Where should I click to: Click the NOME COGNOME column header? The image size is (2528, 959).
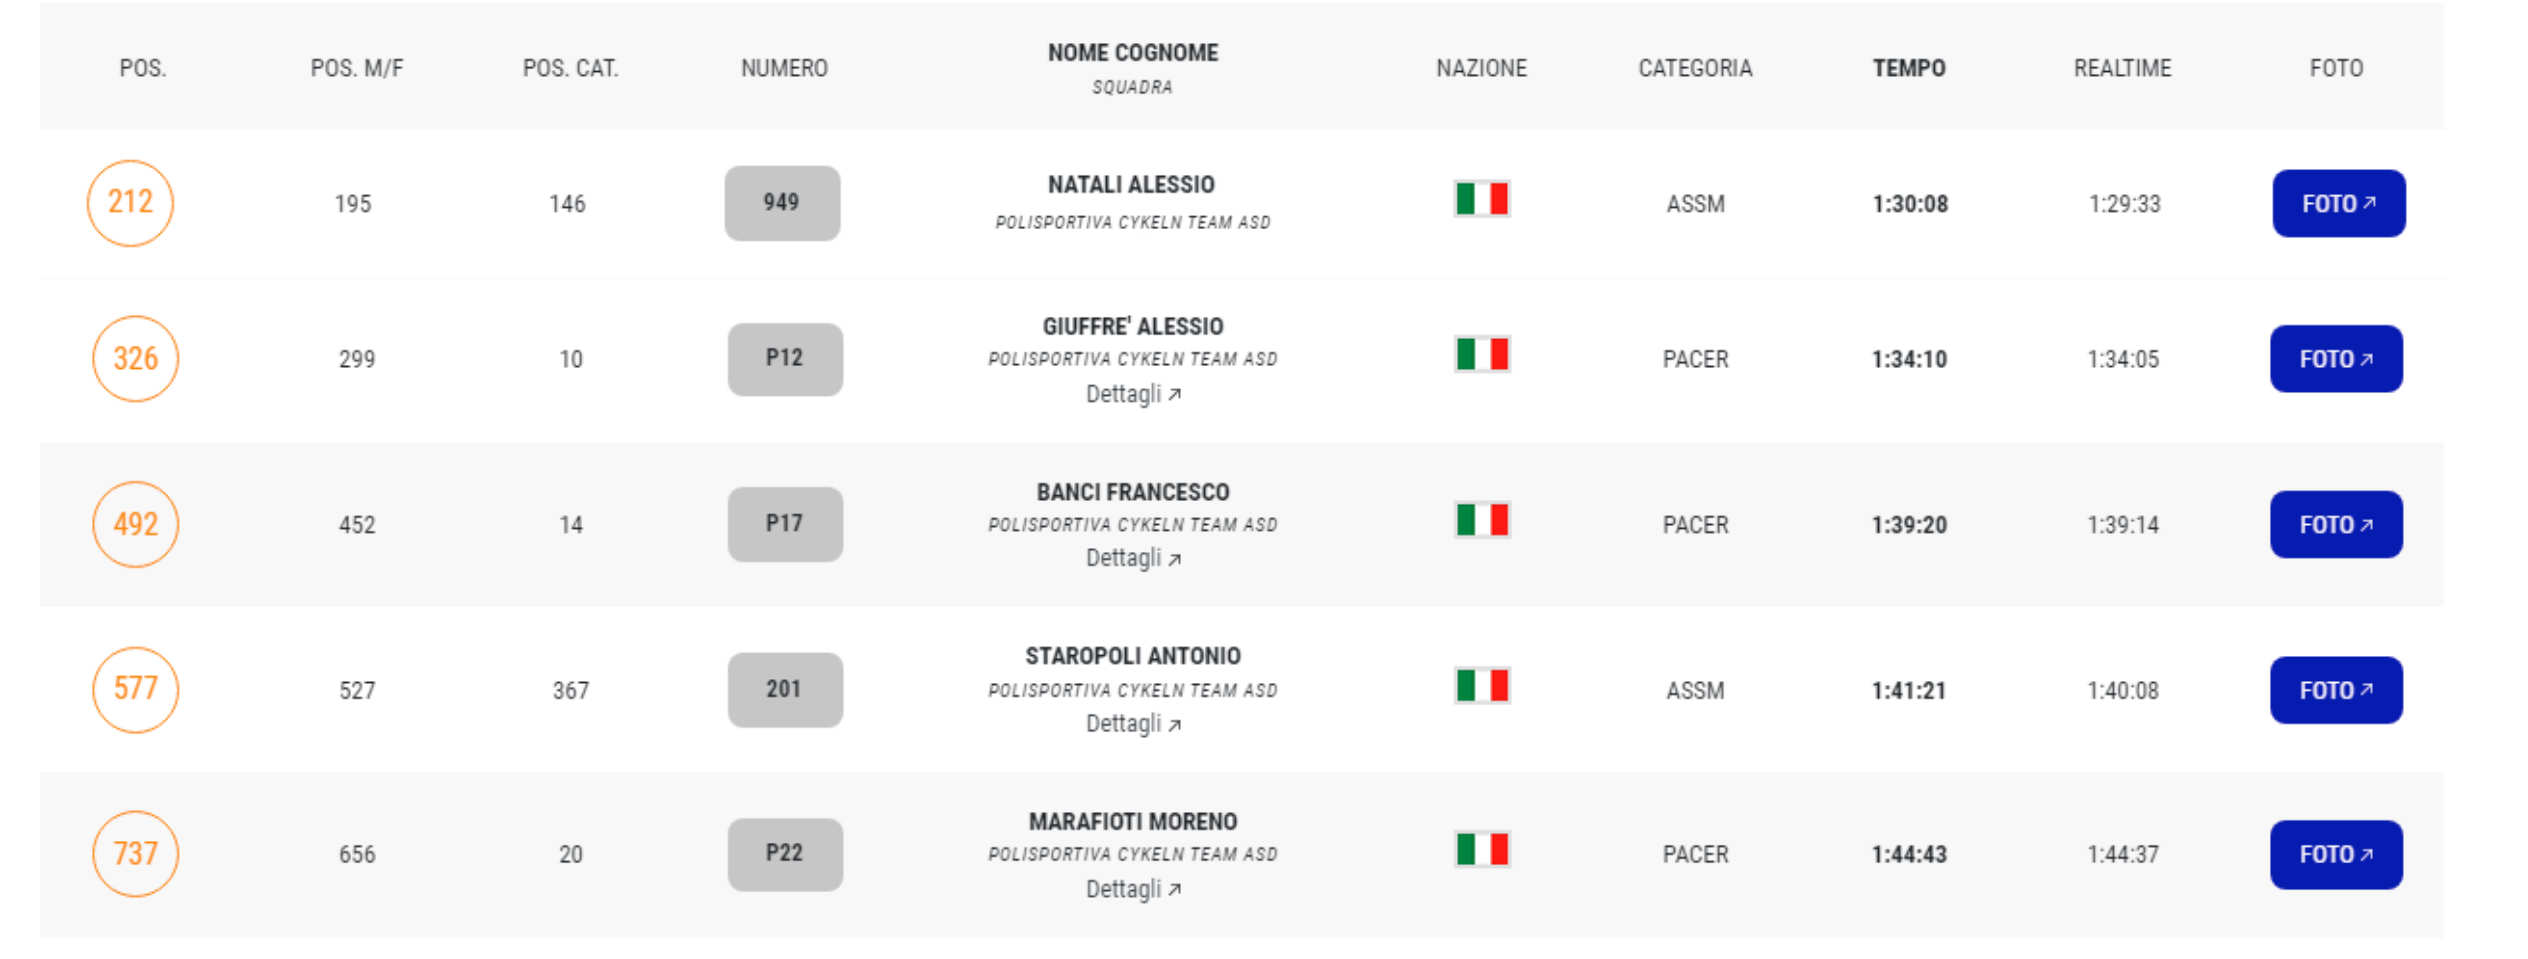coord(1133,53)
